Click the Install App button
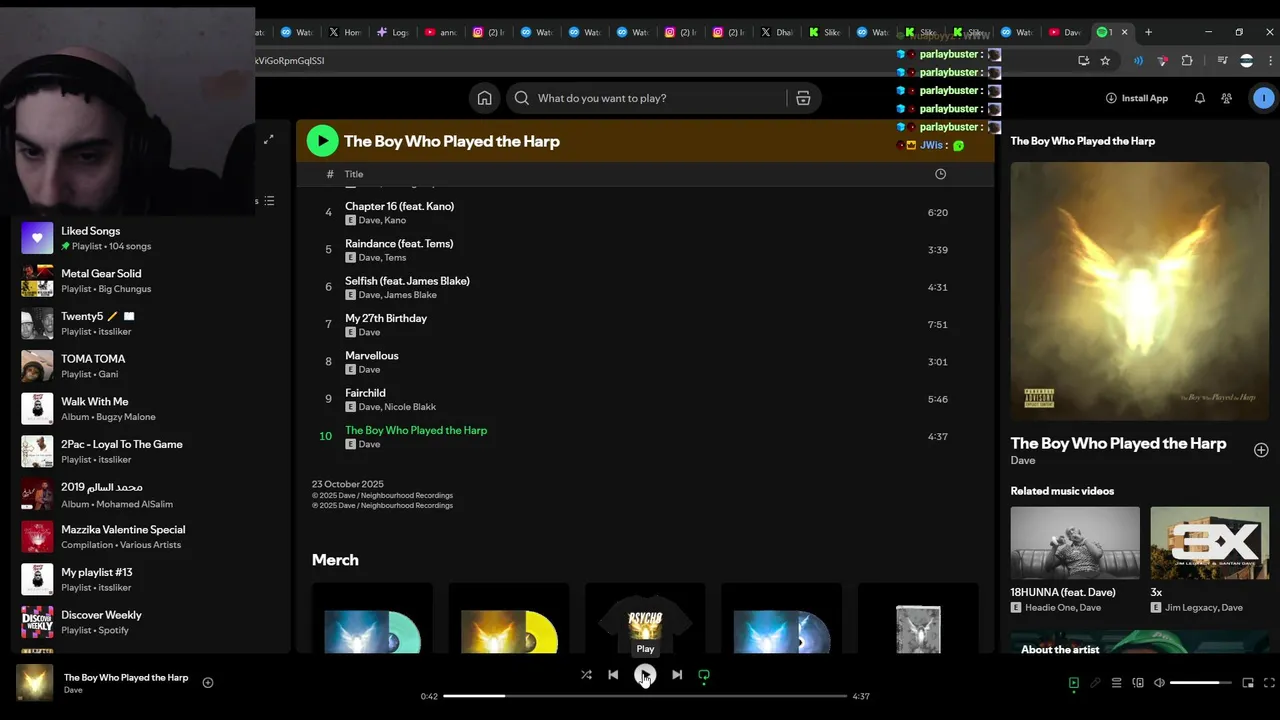The image size is (1280, 720). coord(1137,98)
